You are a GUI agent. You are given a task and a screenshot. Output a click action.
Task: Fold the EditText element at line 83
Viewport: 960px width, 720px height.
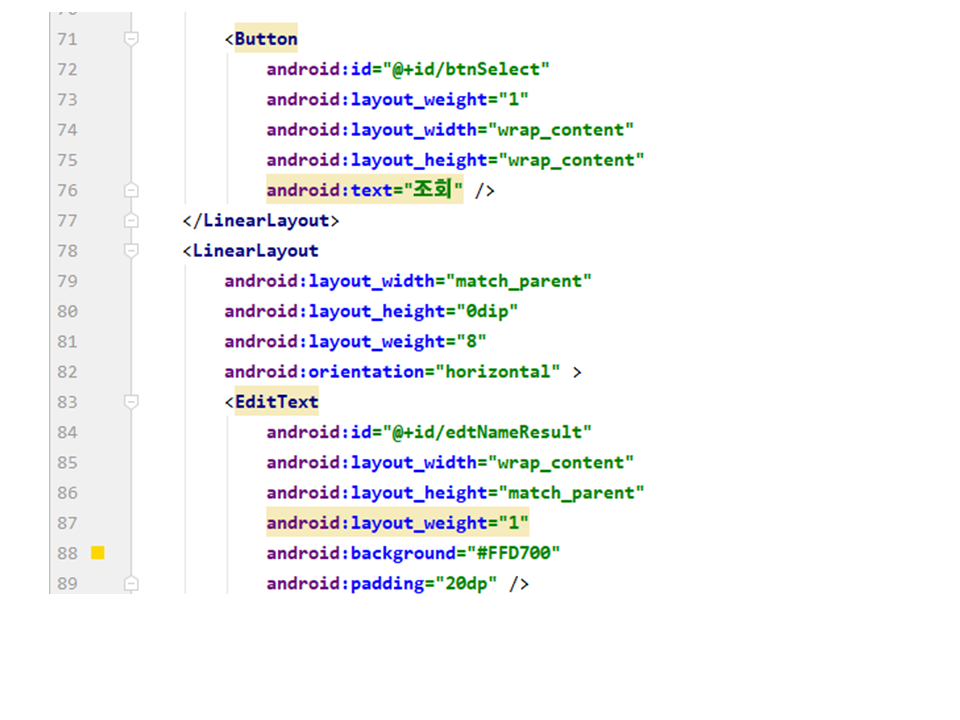130,402
